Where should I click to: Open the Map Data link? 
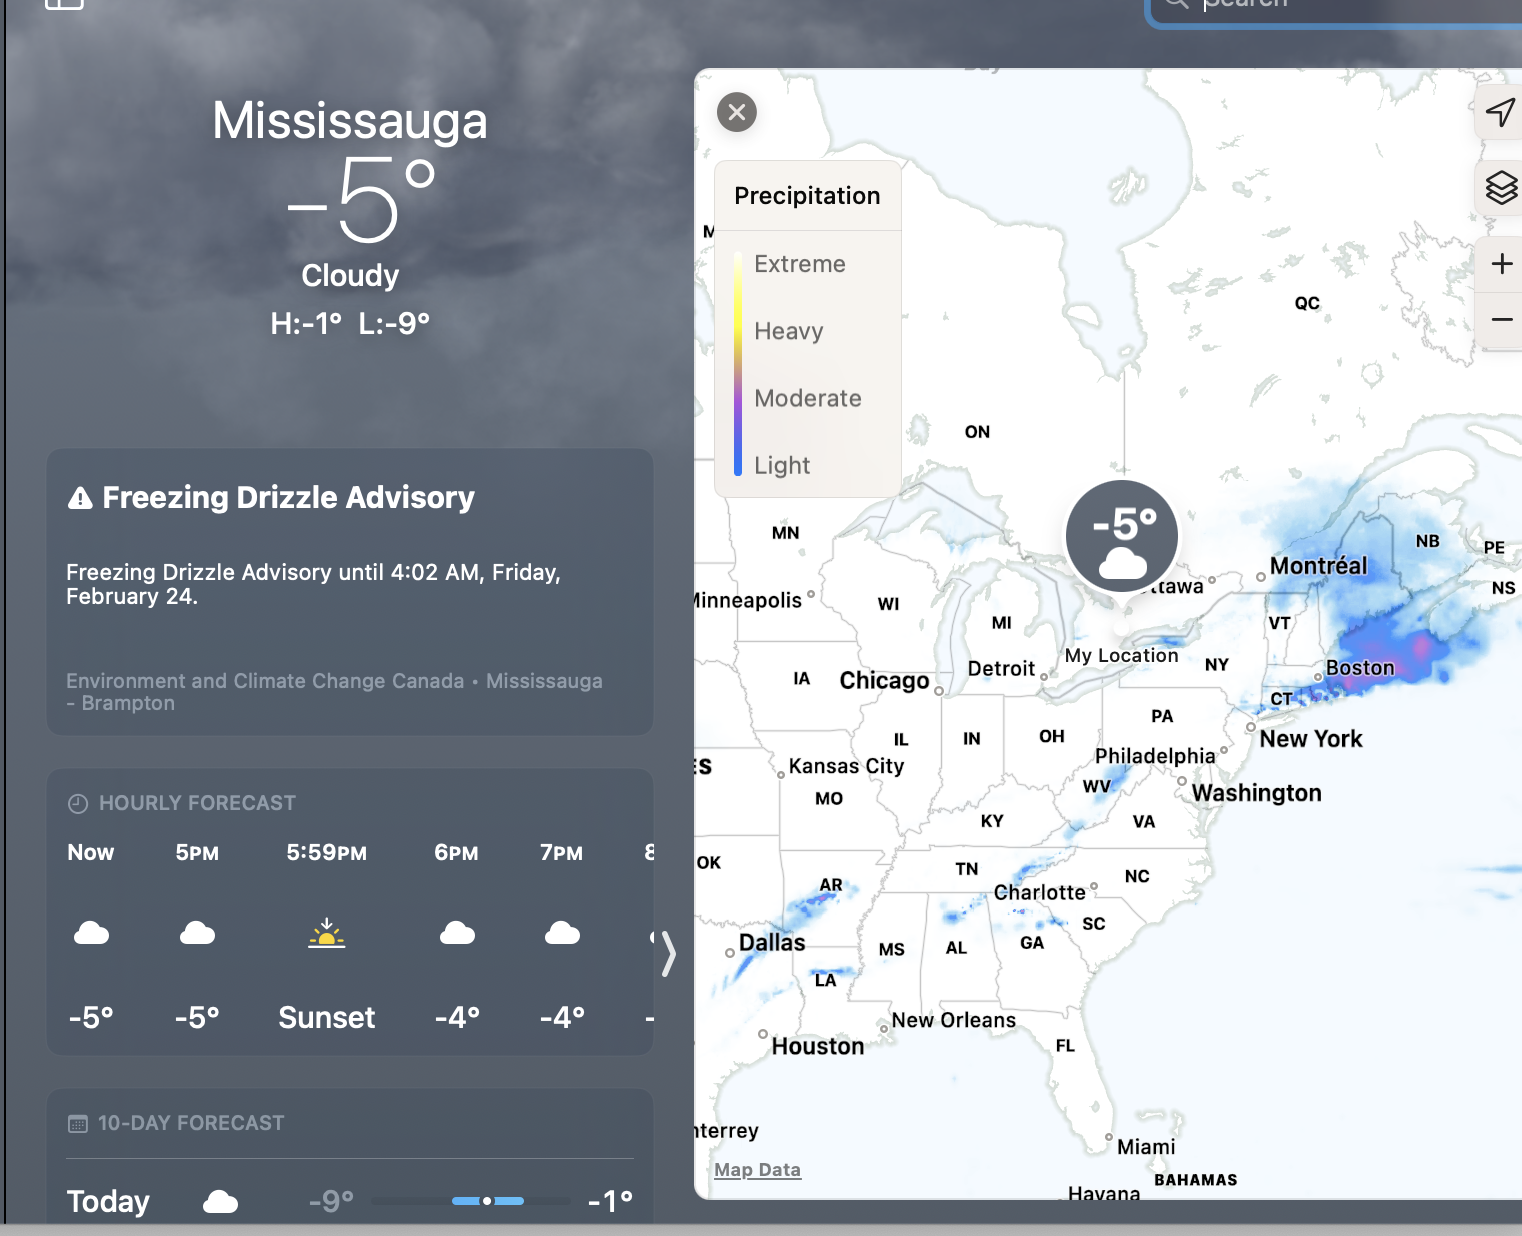(757, 1169)
